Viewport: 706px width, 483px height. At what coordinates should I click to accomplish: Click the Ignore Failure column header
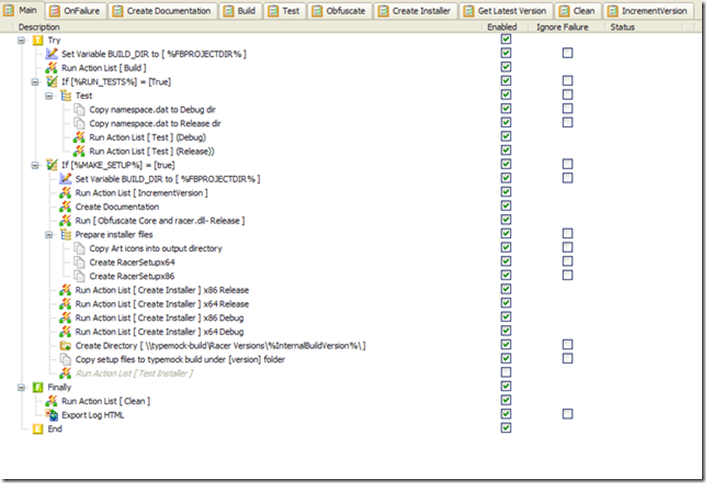pos(562,27)
